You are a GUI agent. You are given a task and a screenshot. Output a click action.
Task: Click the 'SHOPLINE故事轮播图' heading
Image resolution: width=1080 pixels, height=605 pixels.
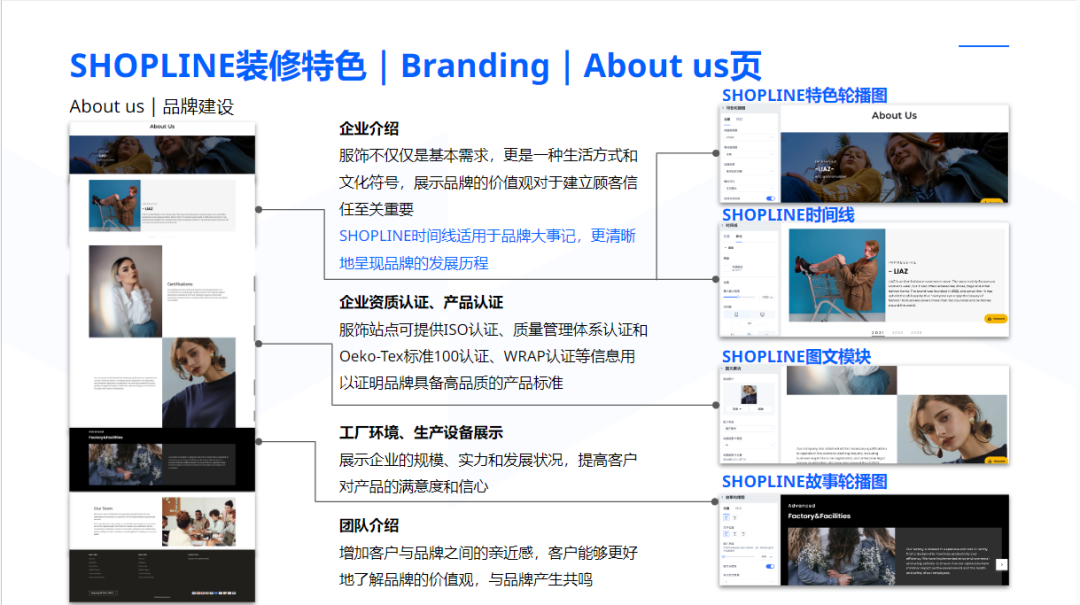point(804,482)
